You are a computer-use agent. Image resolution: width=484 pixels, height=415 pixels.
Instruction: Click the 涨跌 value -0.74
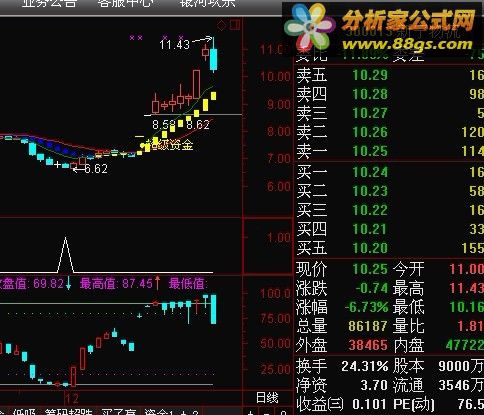[x=371, y=288]
